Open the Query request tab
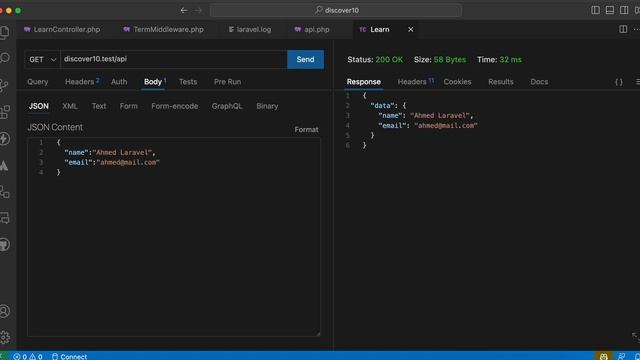 38,82
